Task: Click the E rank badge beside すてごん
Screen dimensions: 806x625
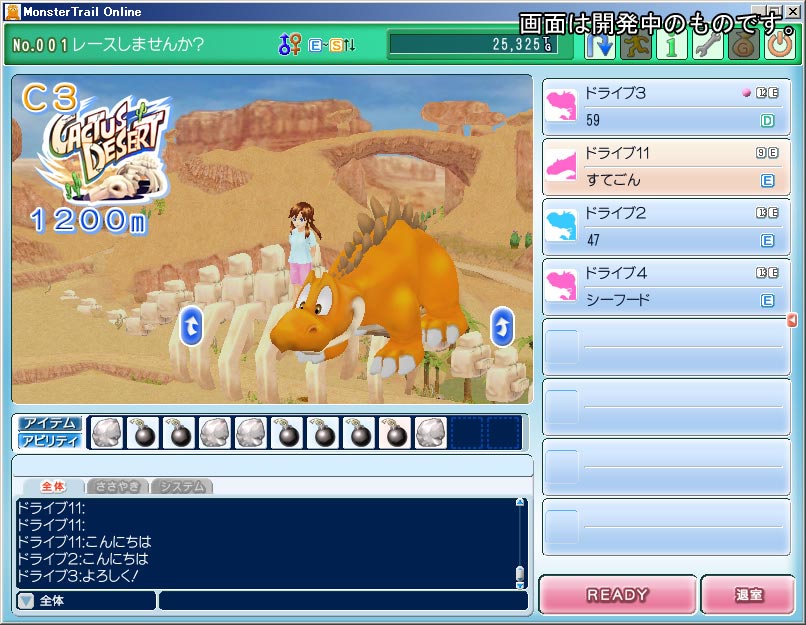Action: (767, 180)
